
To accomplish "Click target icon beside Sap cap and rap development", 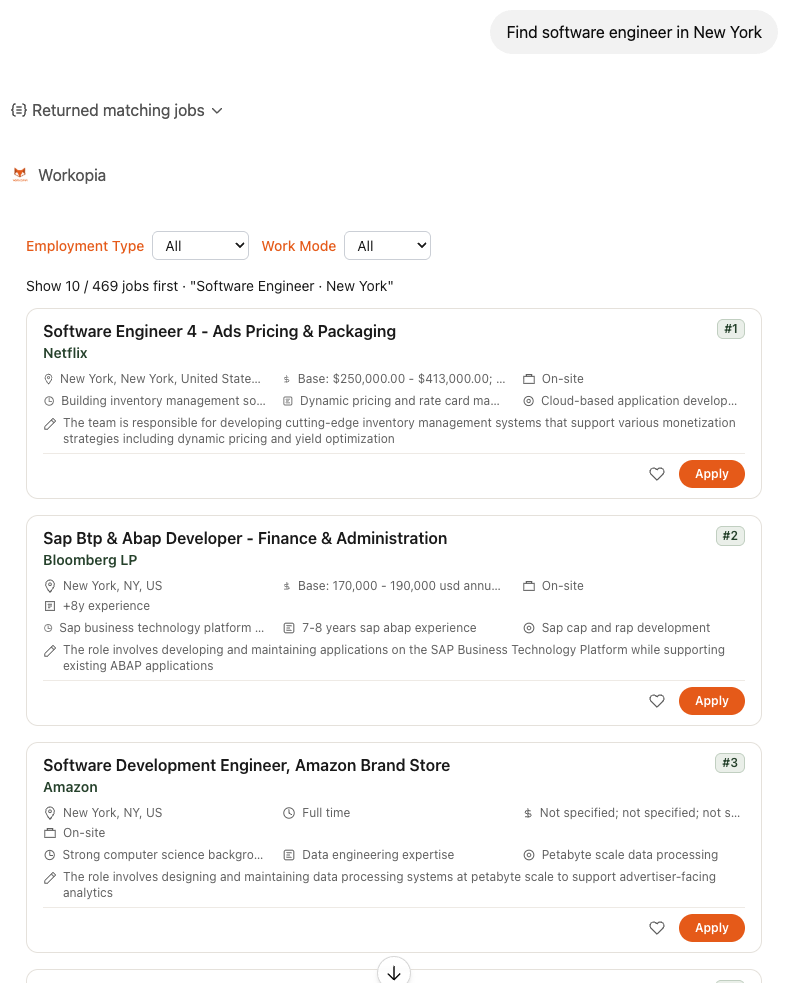I will (529, 628).
